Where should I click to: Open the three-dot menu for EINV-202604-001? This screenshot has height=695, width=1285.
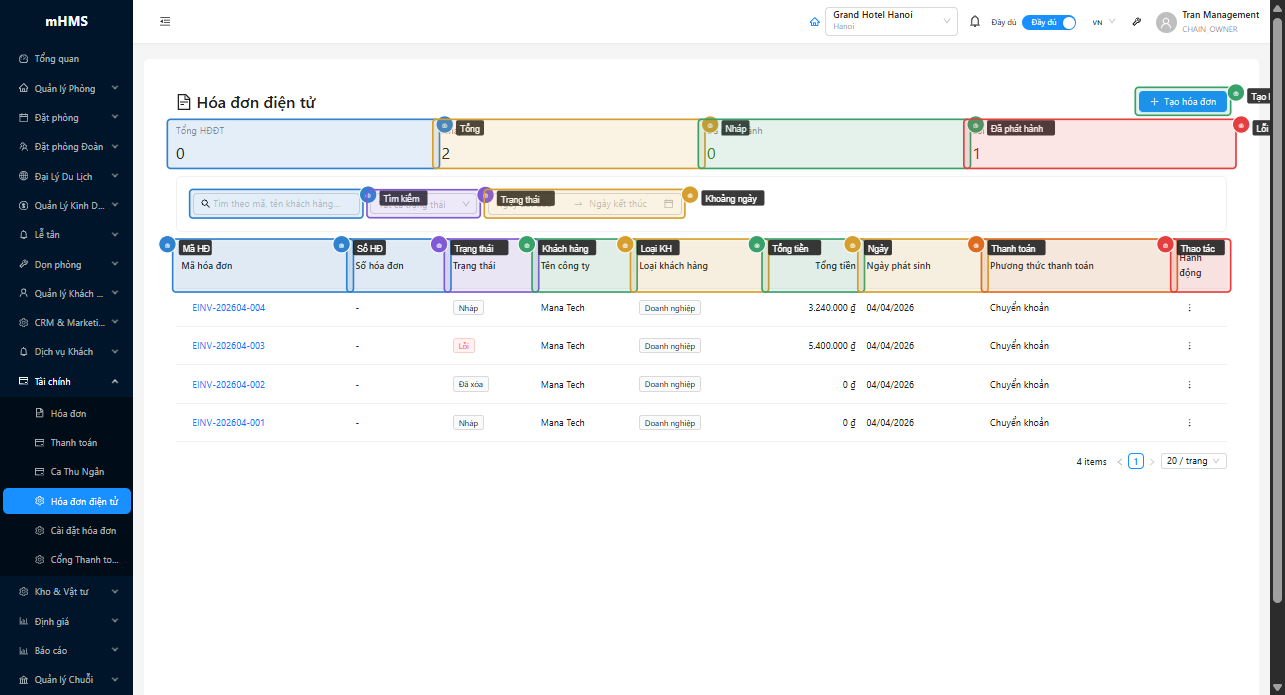(x=1189, y=423)
